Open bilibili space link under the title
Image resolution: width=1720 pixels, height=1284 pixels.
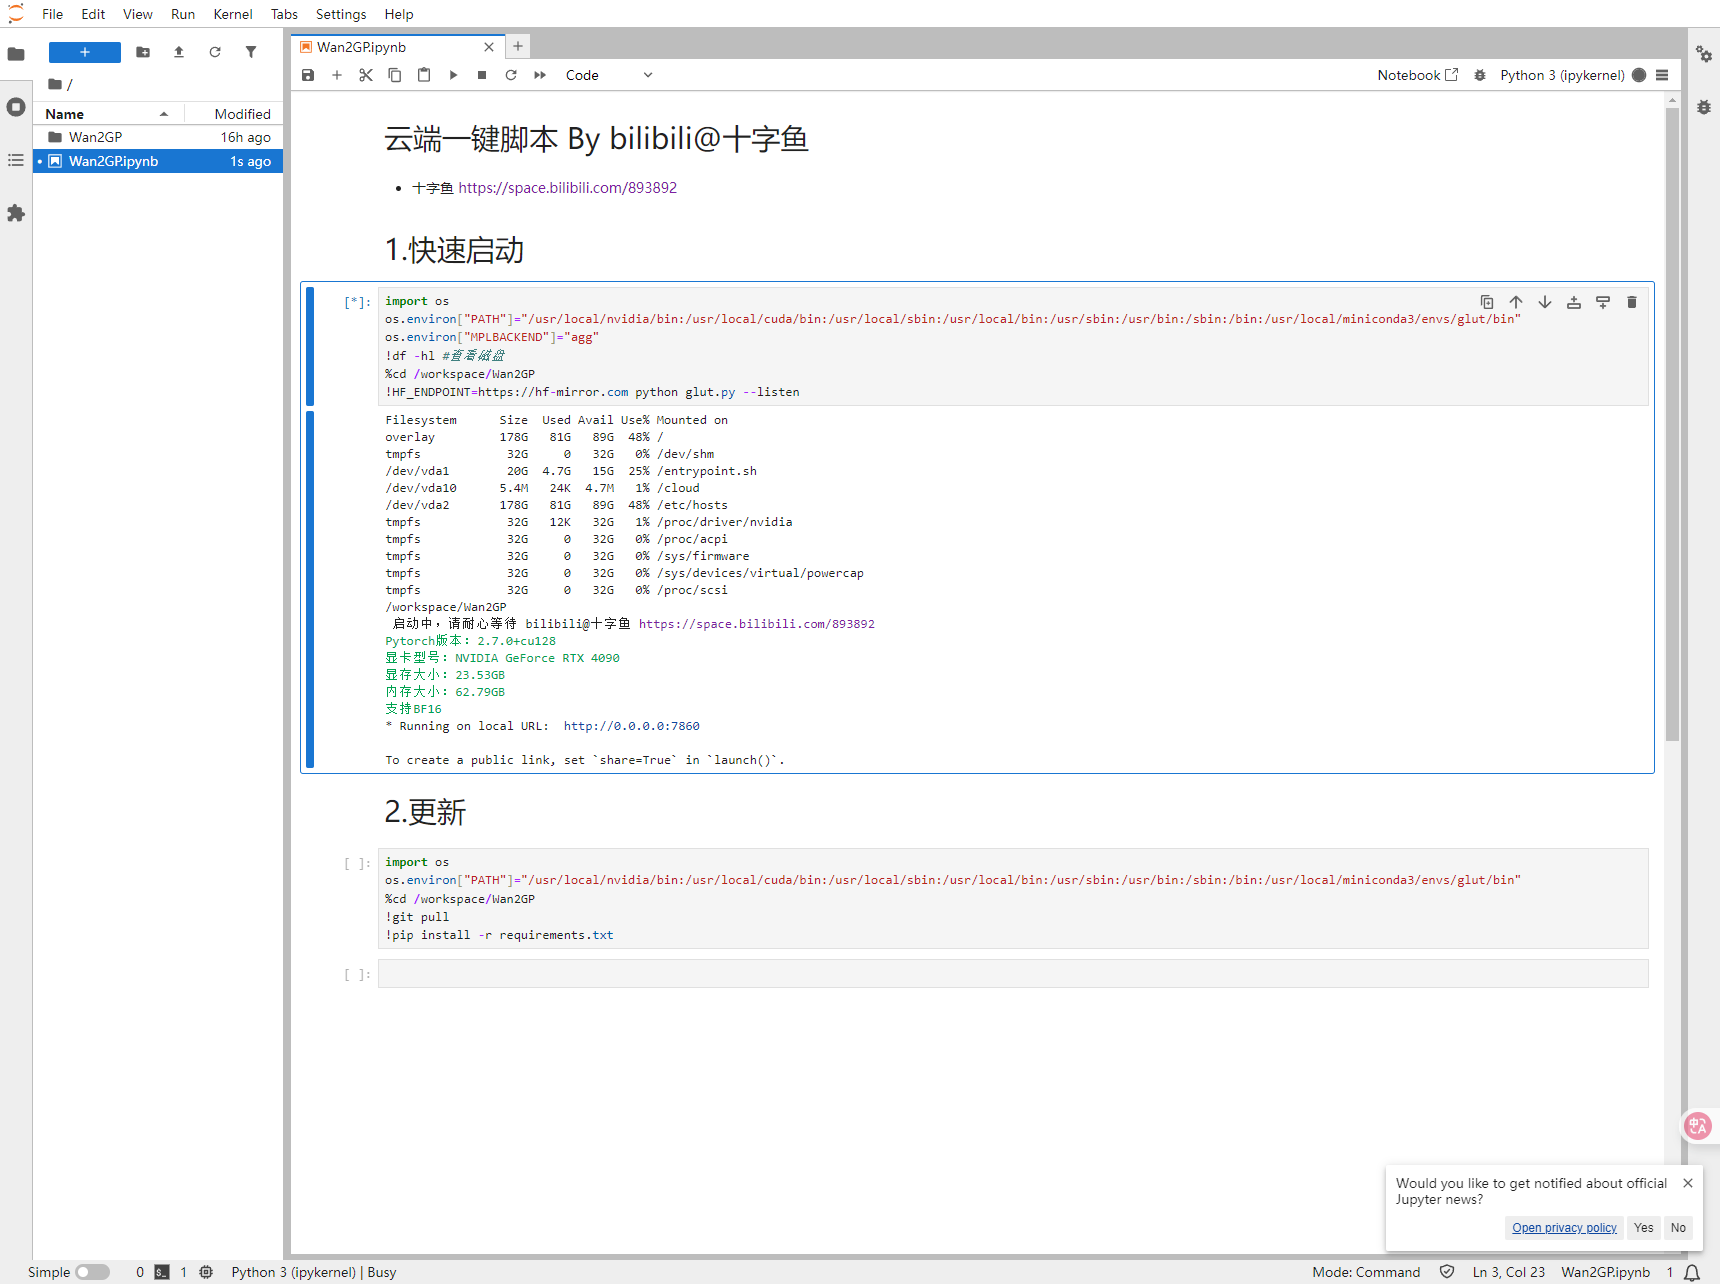(567, 188)
